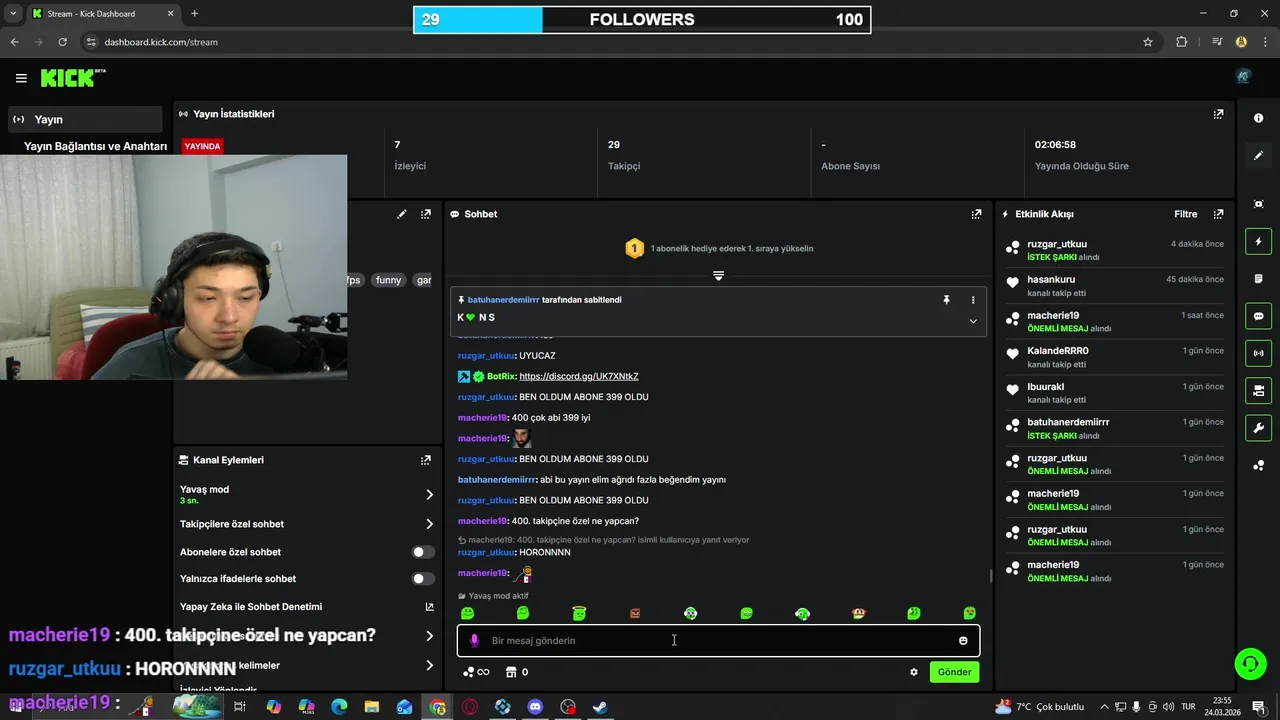The width and height of the screenshot is (1280, 720).
Task: Pop out the Sohbet chat panel
Action: point(976,214)
